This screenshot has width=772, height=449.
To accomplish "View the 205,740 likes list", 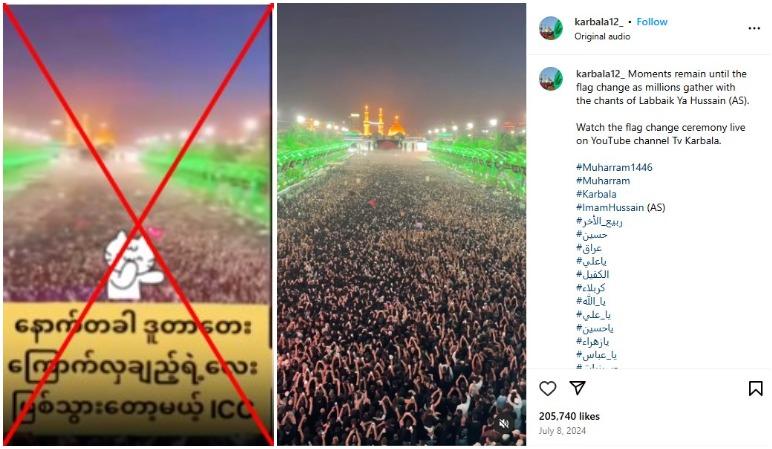I will click(569, 417).
